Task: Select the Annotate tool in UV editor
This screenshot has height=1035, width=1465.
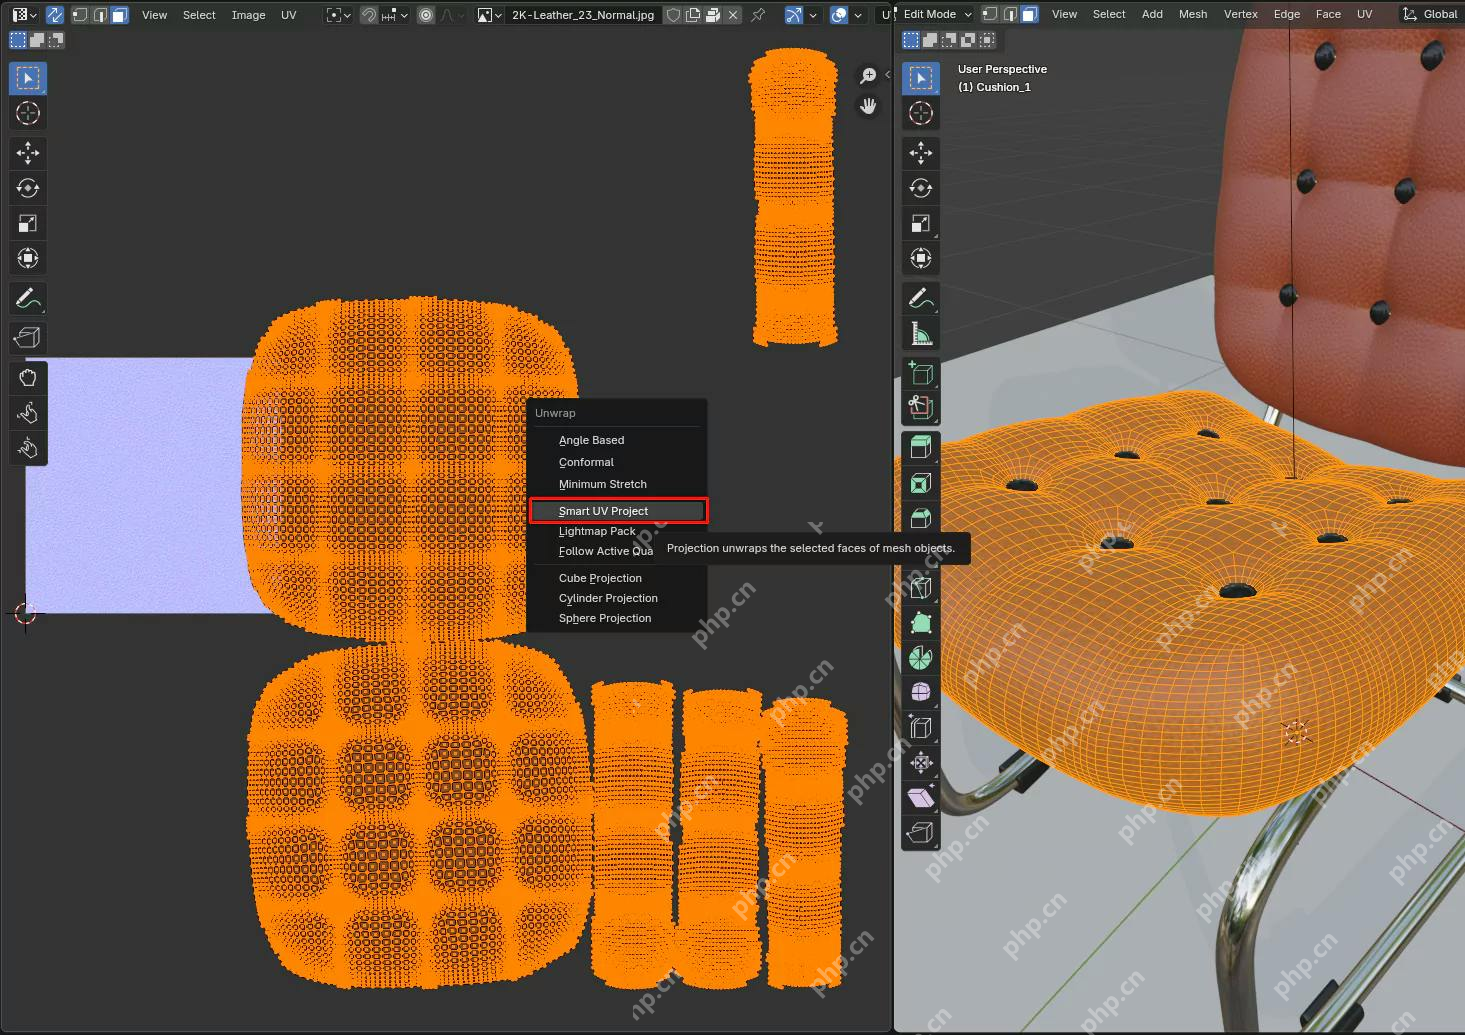Action: [x=28, y=298]
